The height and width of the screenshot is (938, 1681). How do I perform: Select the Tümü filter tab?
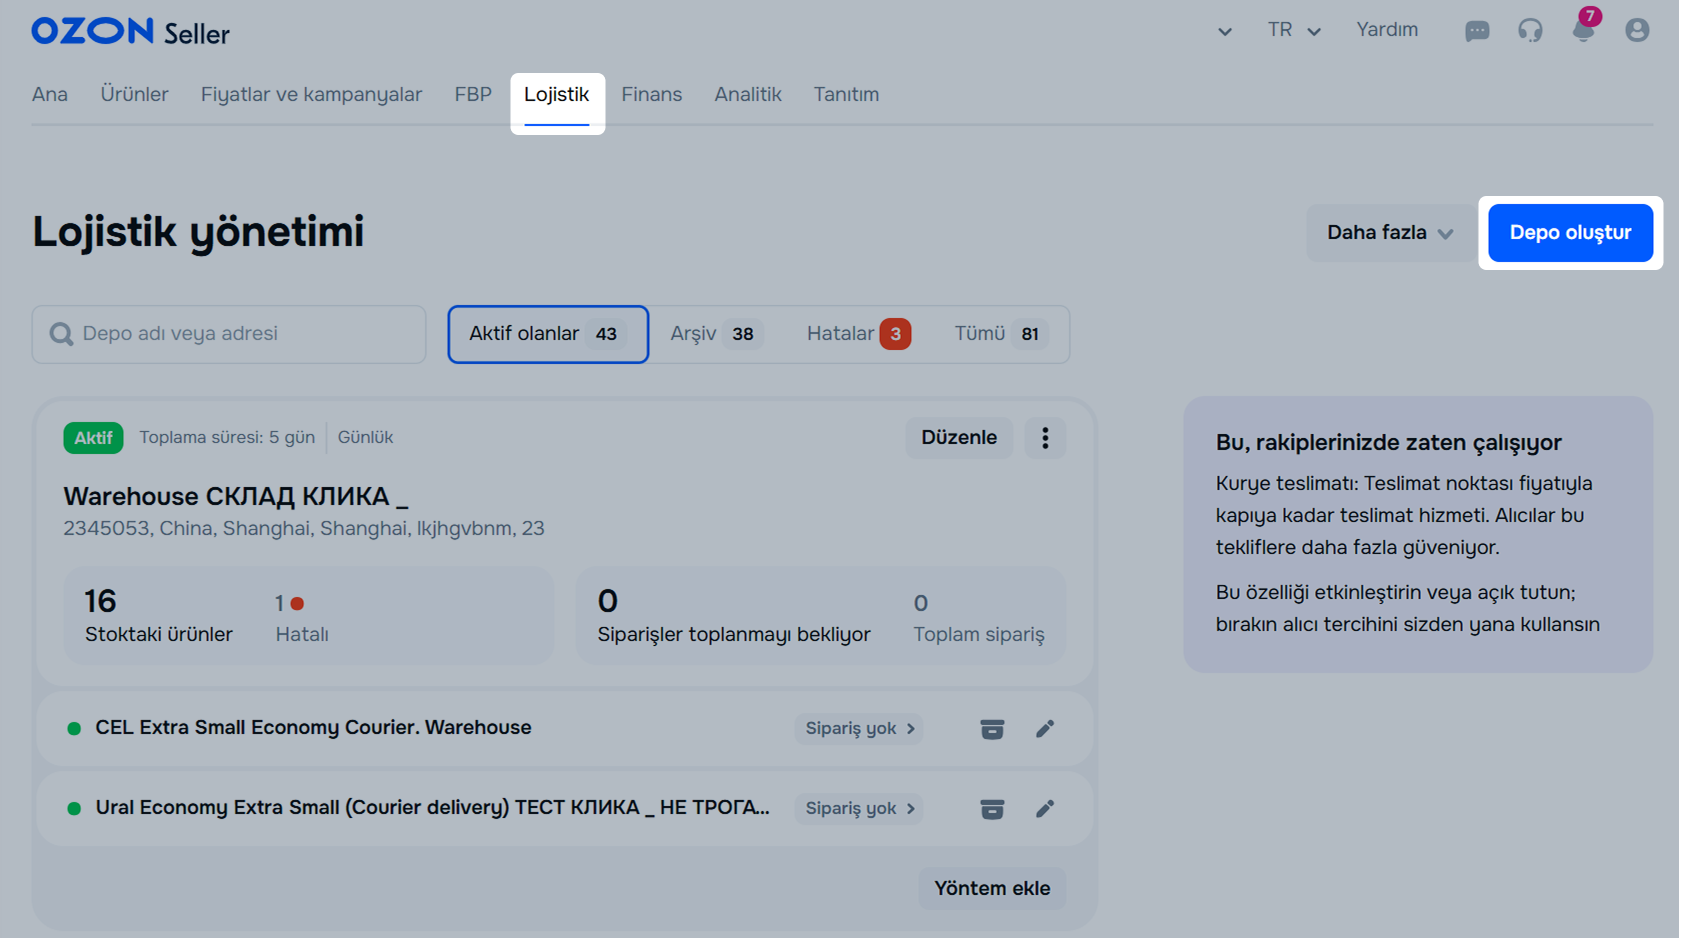(999, 334)
